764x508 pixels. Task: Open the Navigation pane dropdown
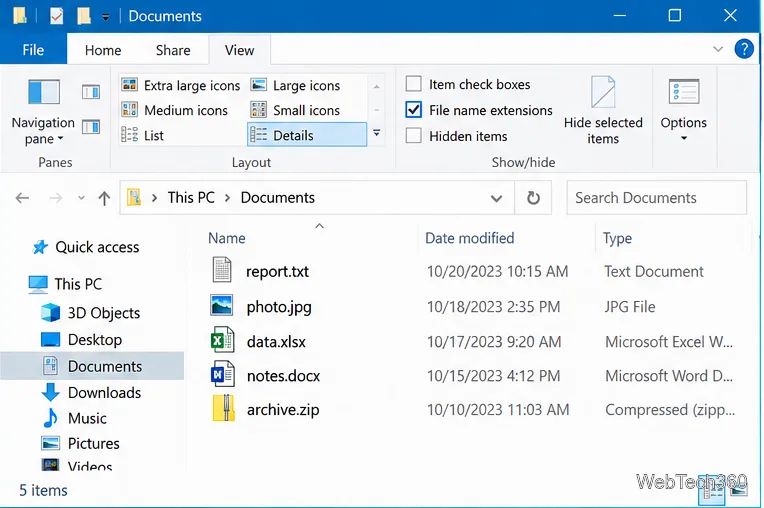tap(43, 112)
